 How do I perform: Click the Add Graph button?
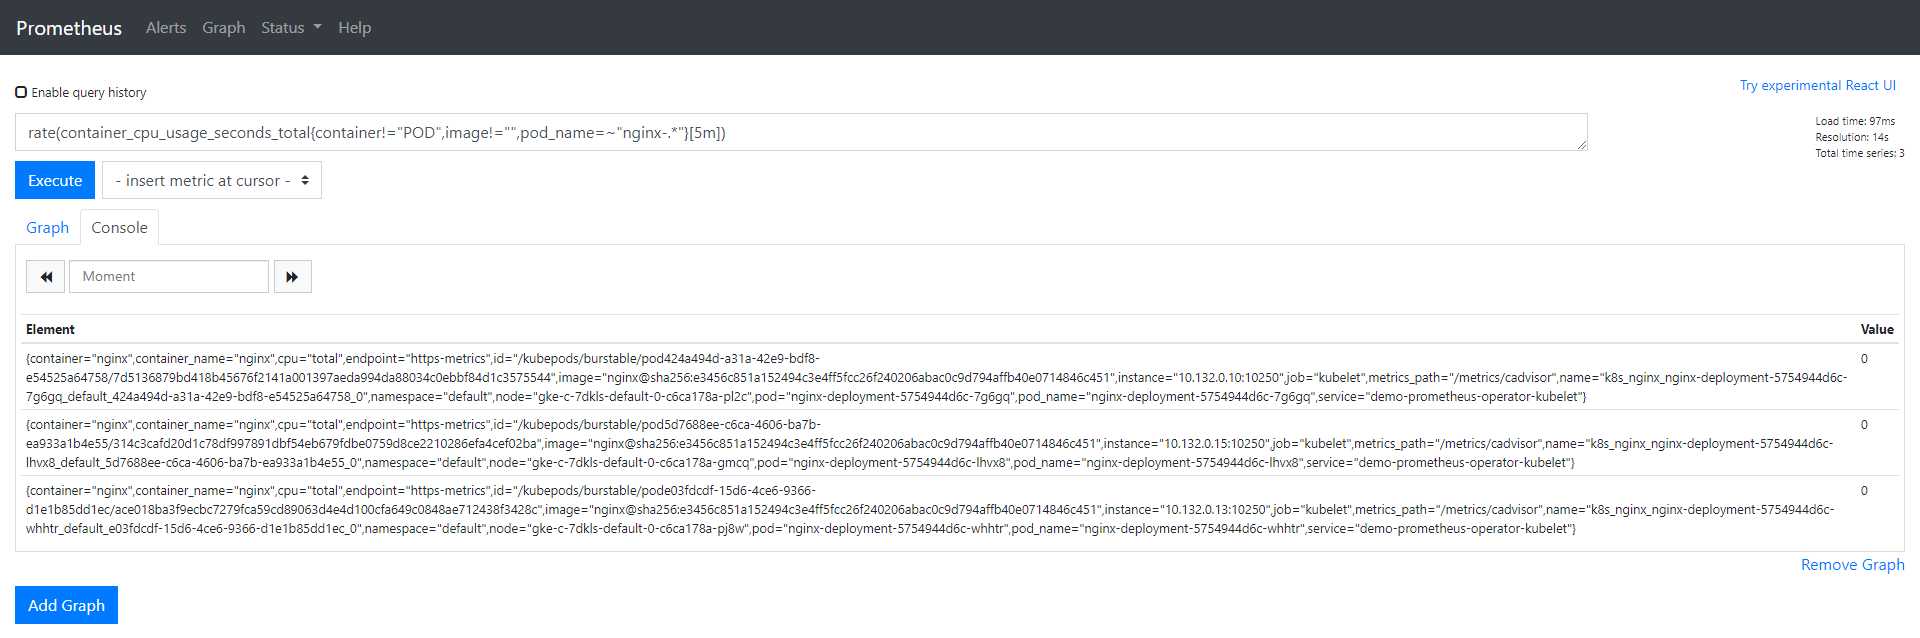[x=66, y=605]
